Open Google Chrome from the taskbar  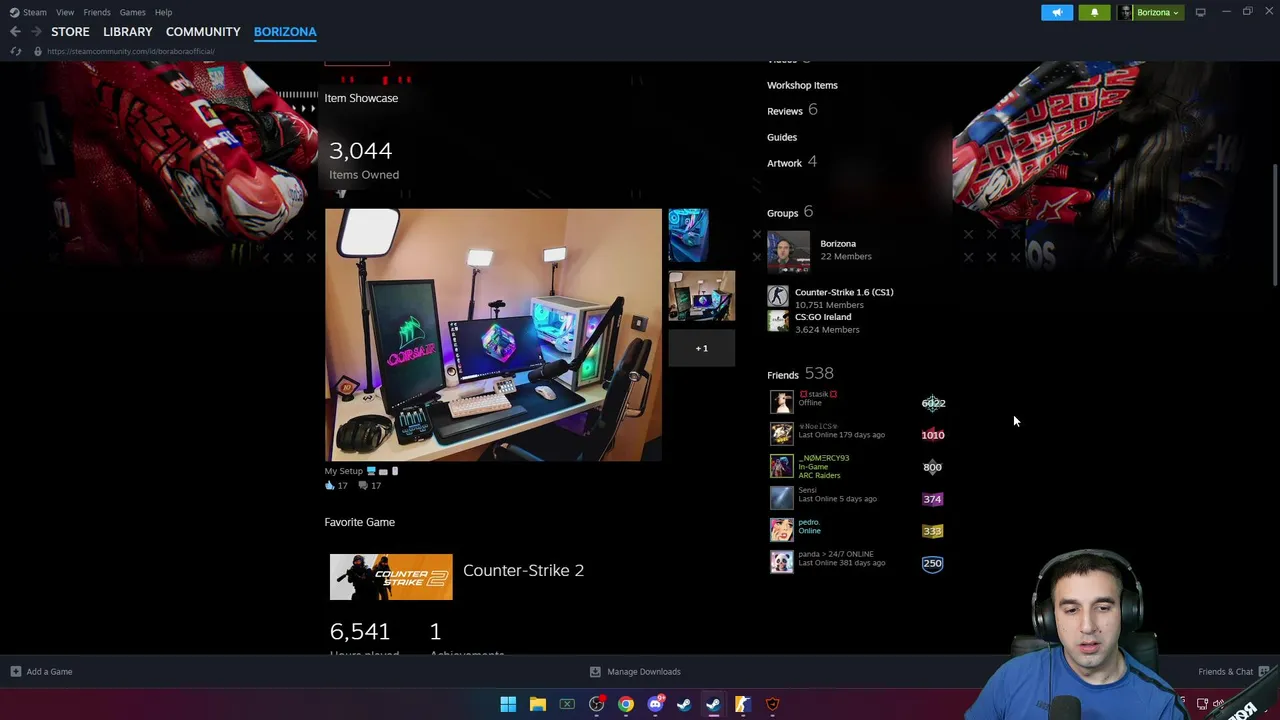coord(626,704)
